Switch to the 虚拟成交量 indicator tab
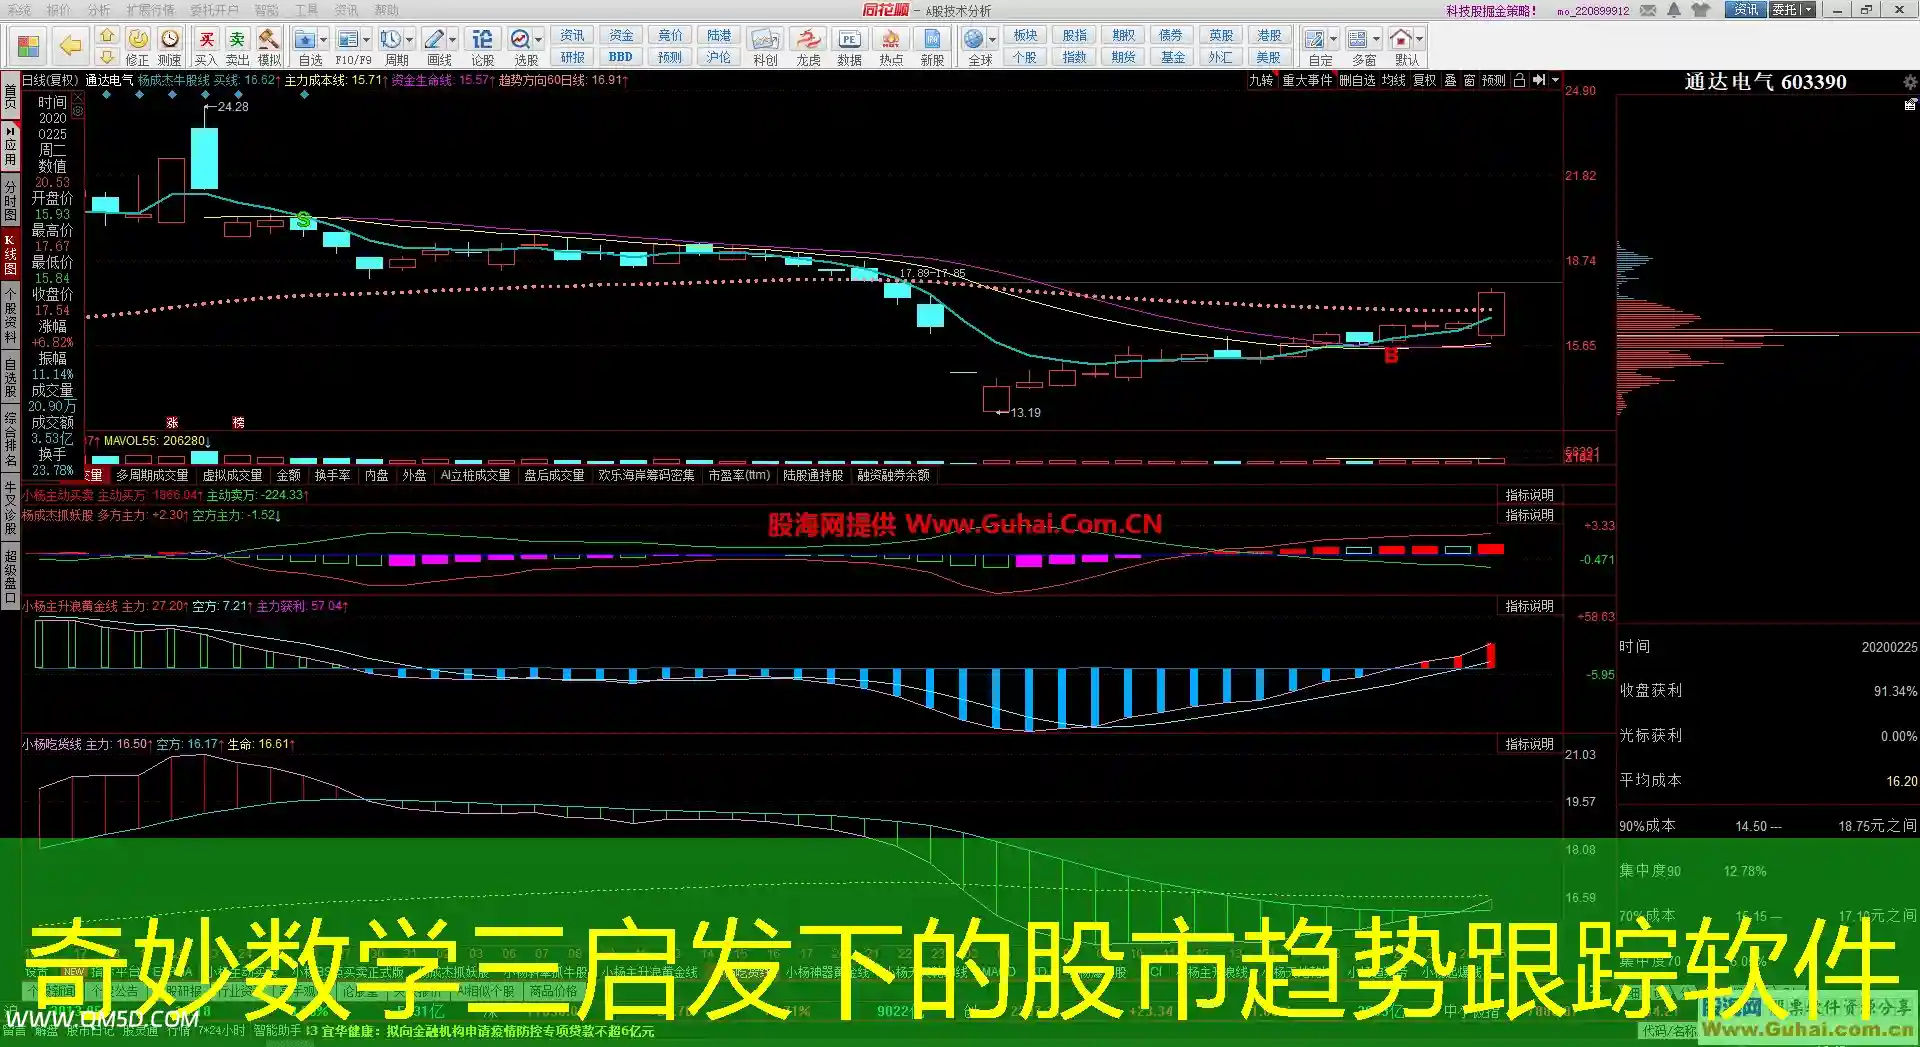Screen dimensions: 1920x1047 (232, 475)
